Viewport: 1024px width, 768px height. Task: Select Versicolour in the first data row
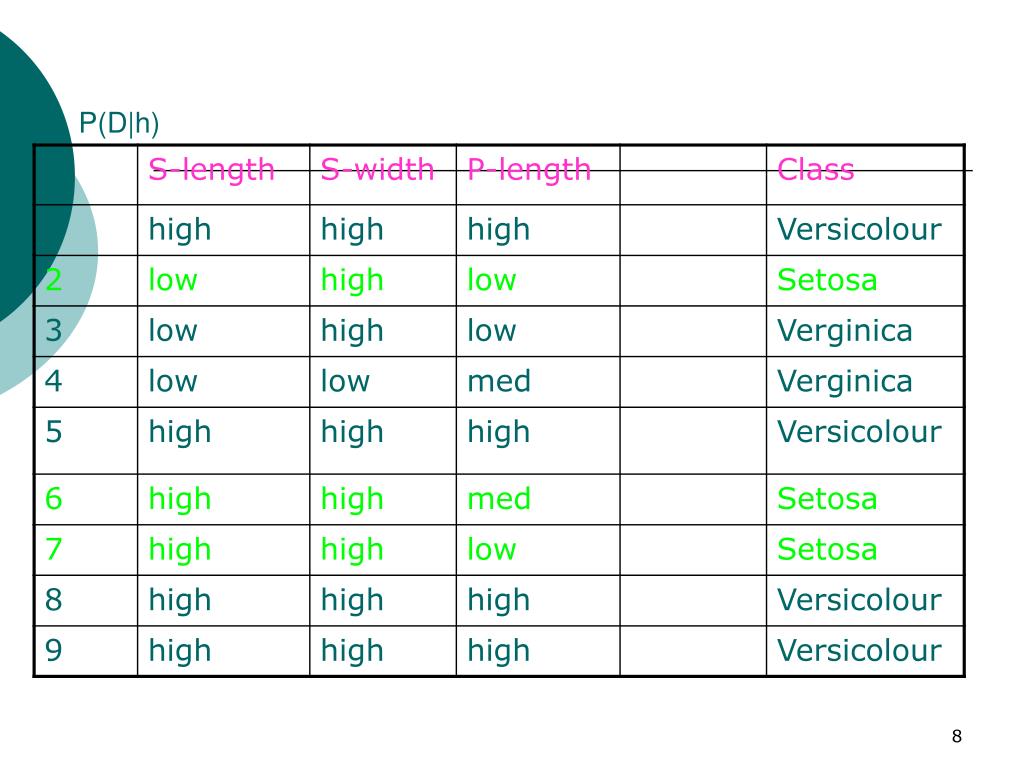pyautogui.click(x=859, y=229)
